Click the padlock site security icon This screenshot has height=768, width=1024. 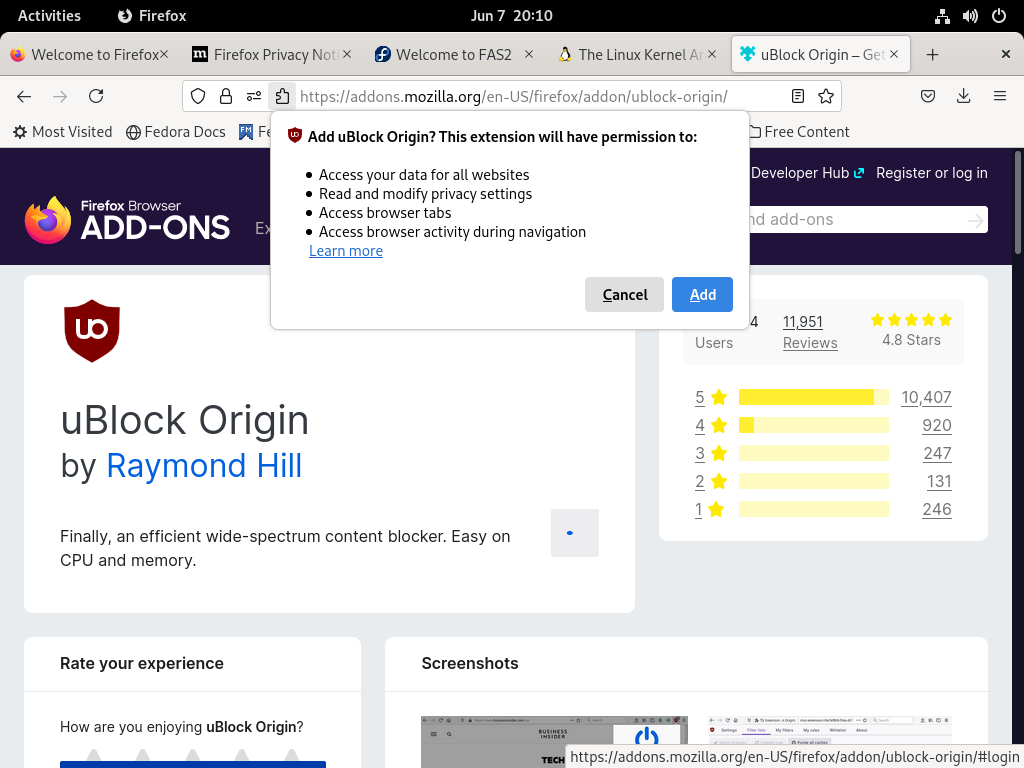(x=226, y=97)
